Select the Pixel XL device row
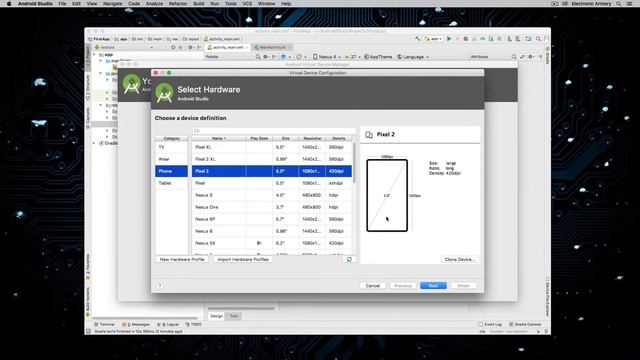The width and height of the screenshot is (640, 360). point(272,147)
